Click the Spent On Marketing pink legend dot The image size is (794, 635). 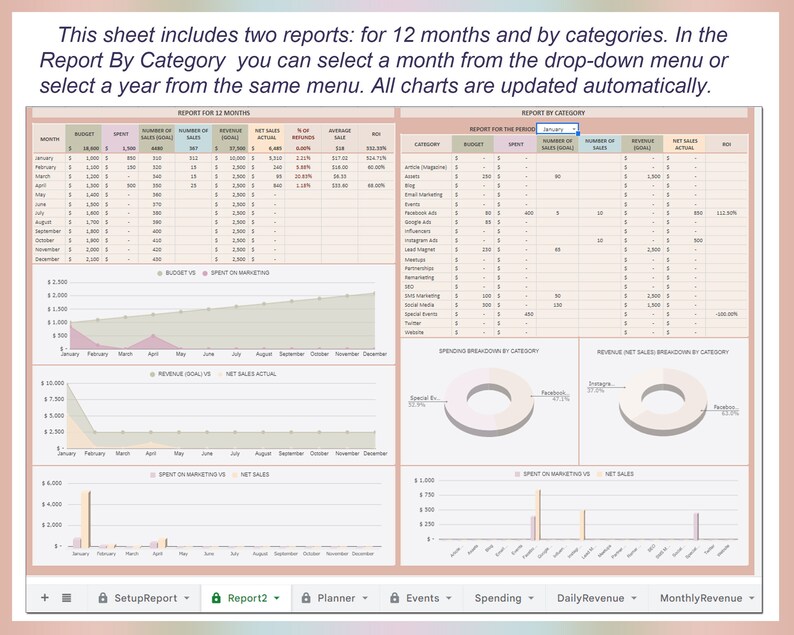pyautogui.click(x=205, y=273)
